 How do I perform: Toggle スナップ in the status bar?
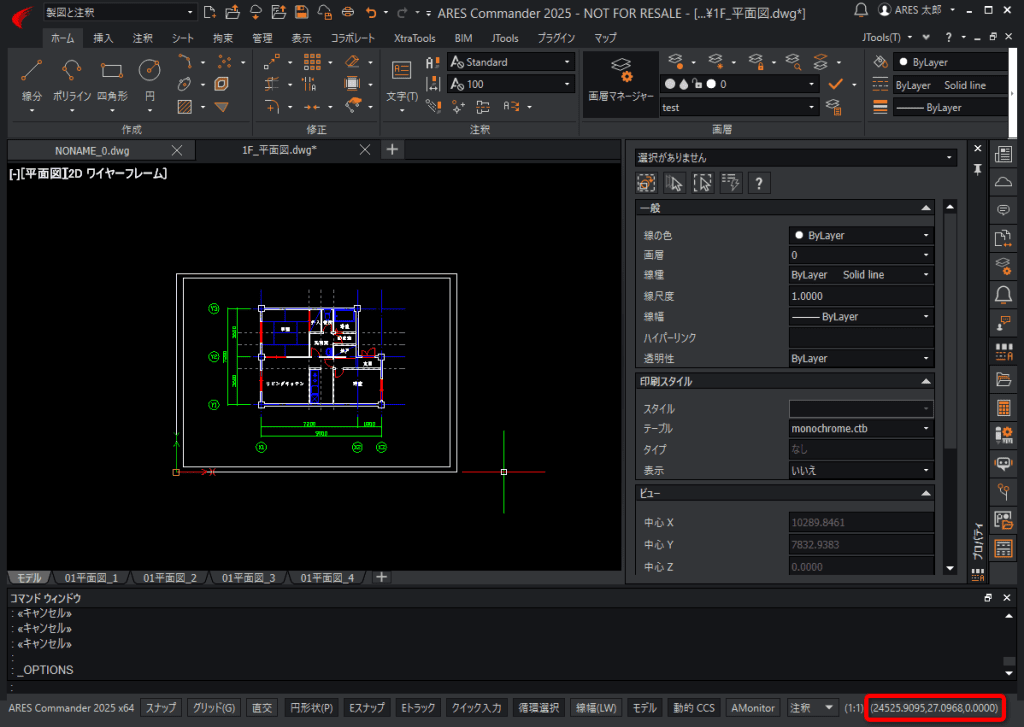(161, 707)
